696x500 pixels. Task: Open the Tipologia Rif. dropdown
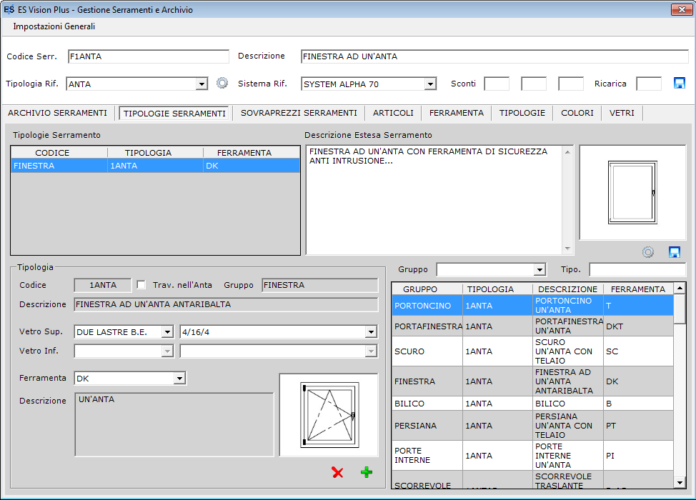click(x=201, y=84)
